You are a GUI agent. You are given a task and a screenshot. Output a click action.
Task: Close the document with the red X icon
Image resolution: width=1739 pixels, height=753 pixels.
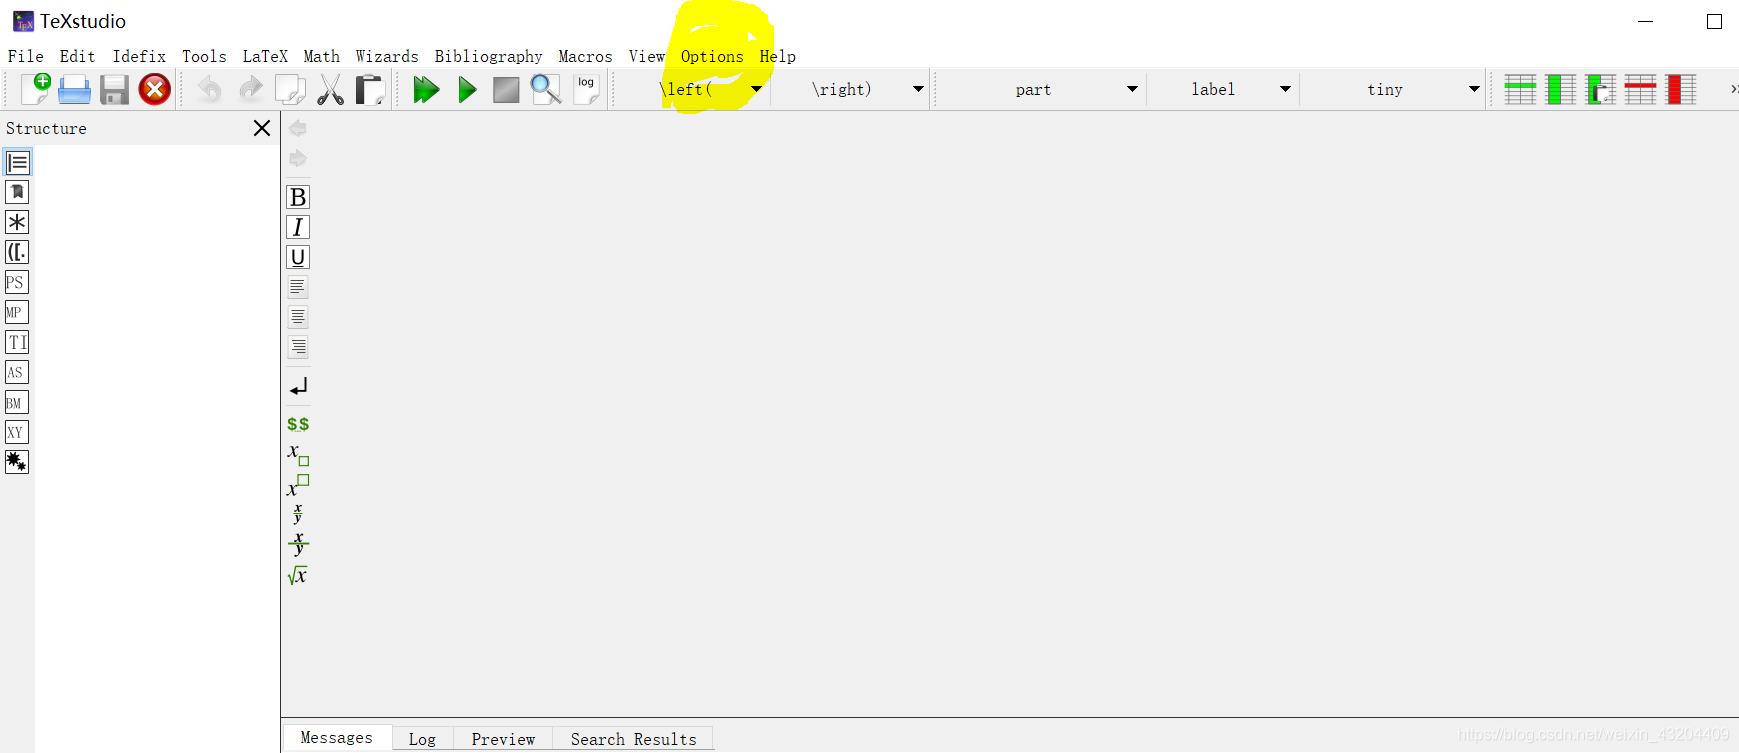coord(154,90)
